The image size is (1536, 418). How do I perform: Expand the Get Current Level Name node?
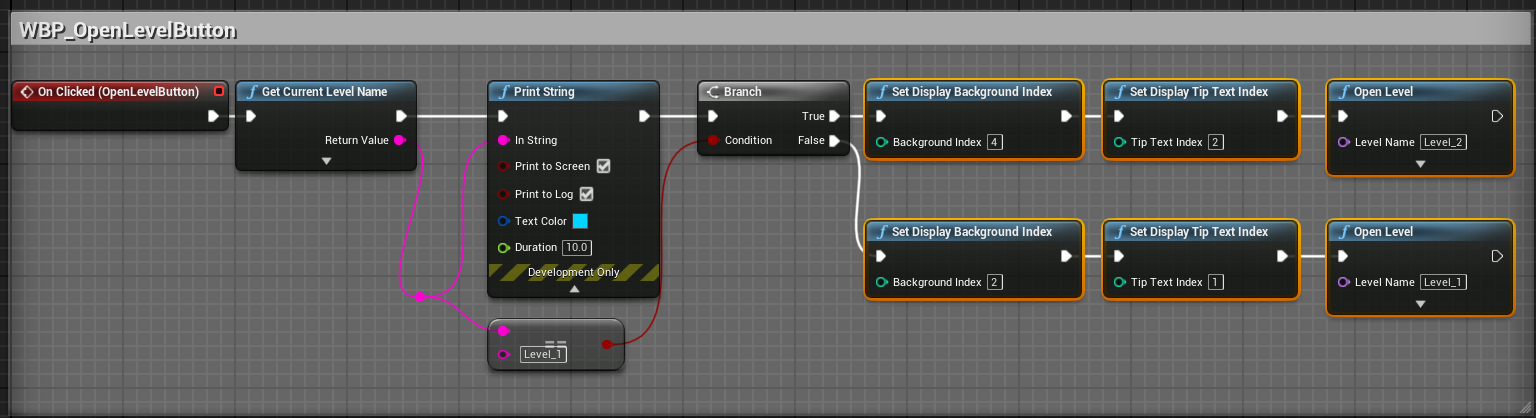(326, 161)
